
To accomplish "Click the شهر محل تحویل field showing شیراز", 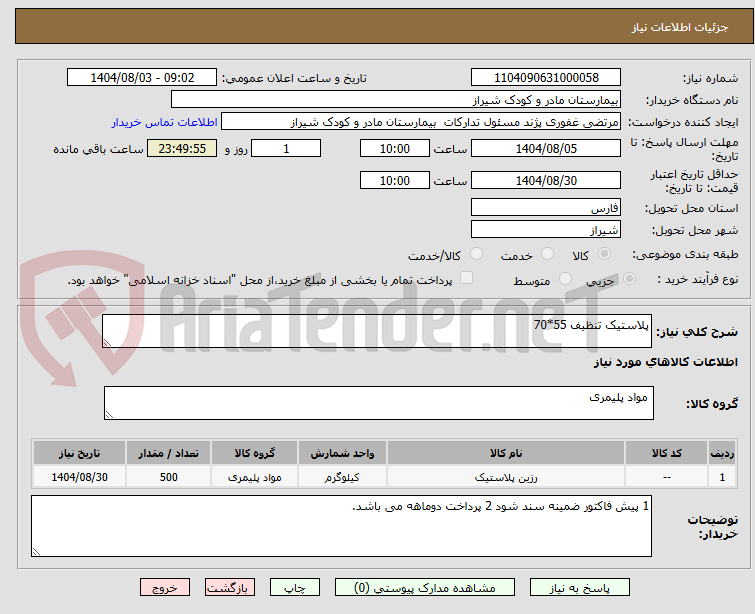I will click(546, 230).
